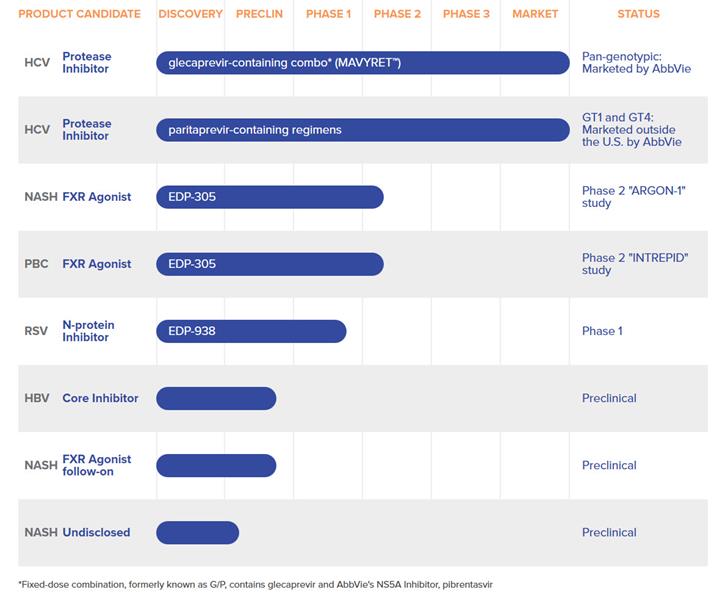
Task: Click the DISCOVERY column header
Action: pyautogui.click(x=190, y=14)
